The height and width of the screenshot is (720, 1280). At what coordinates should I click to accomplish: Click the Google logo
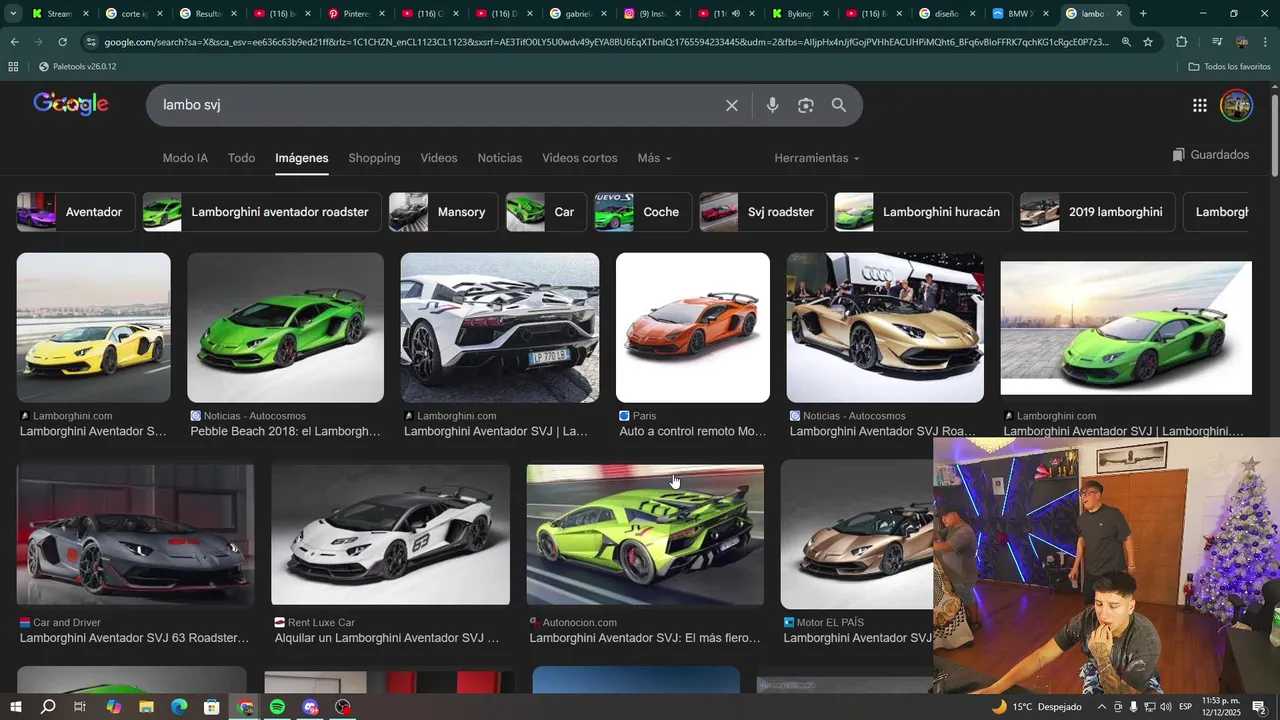[71, 103]
